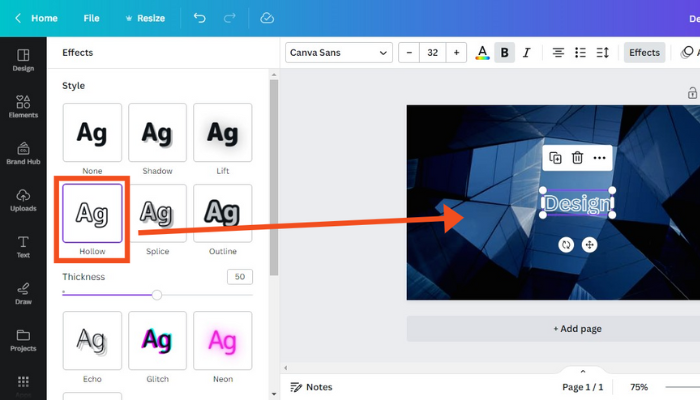Click the rotate handle below text
Image resolution: width=700 pixels, height=400 pixels.
pyautogui.click(x=566, y=245)
